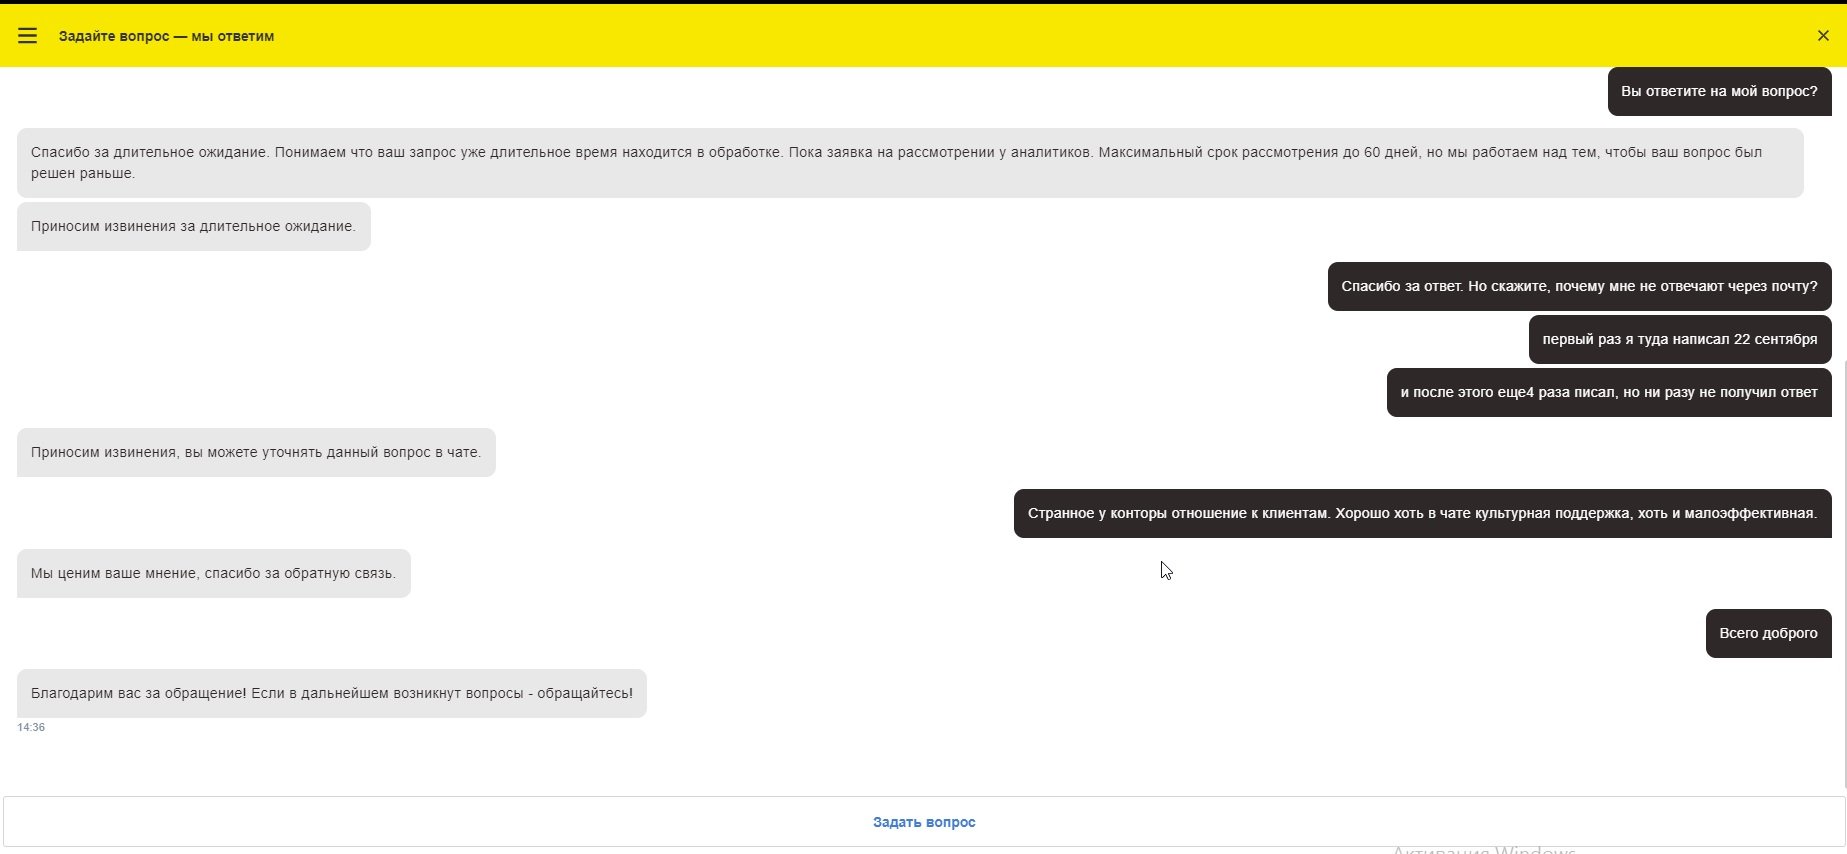
Task: Click the 14:36 timestamp under the last message
Action: pos(31,728)
